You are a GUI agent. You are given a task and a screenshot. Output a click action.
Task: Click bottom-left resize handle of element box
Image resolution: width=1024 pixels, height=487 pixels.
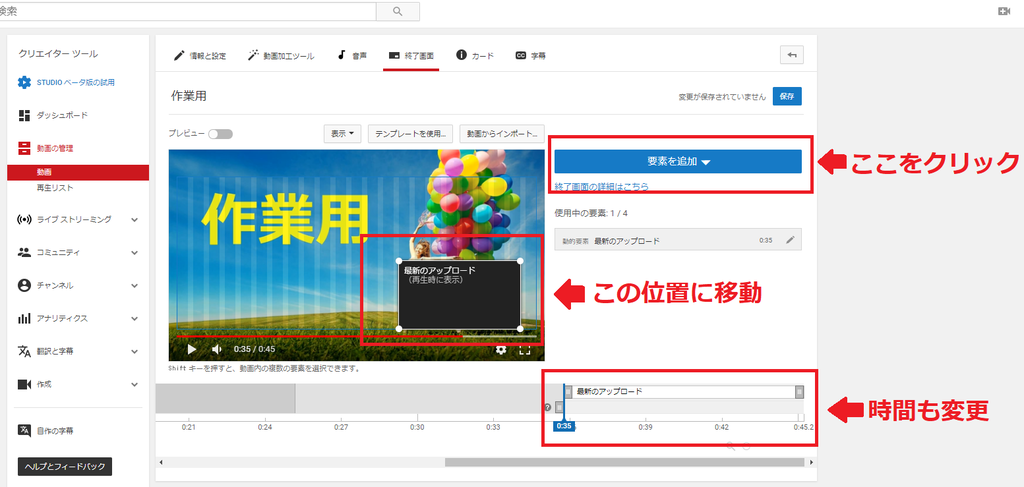pos(398,329)
